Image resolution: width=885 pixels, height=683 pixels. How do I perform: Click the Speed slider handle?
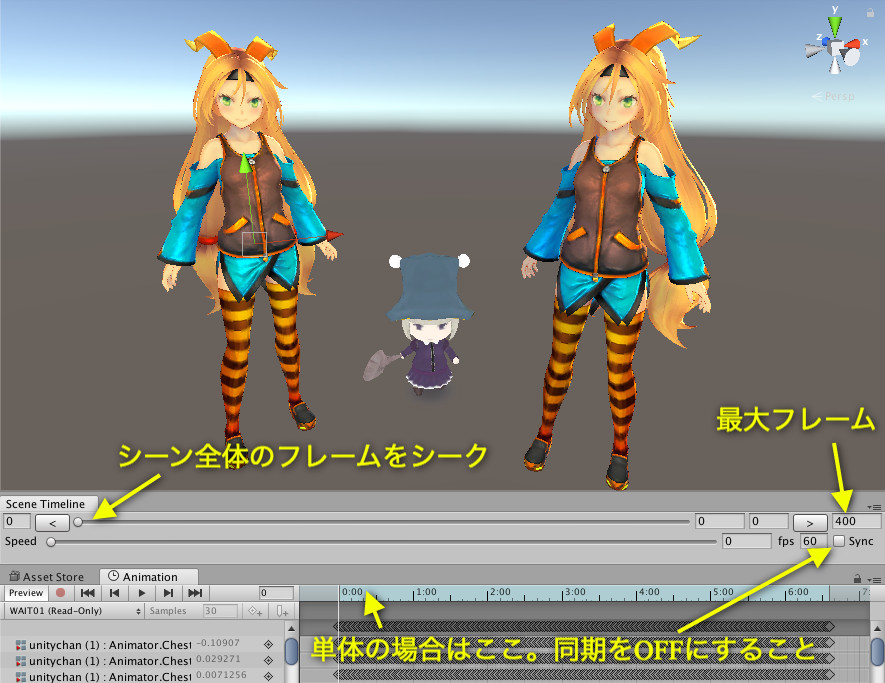[51, 542]
